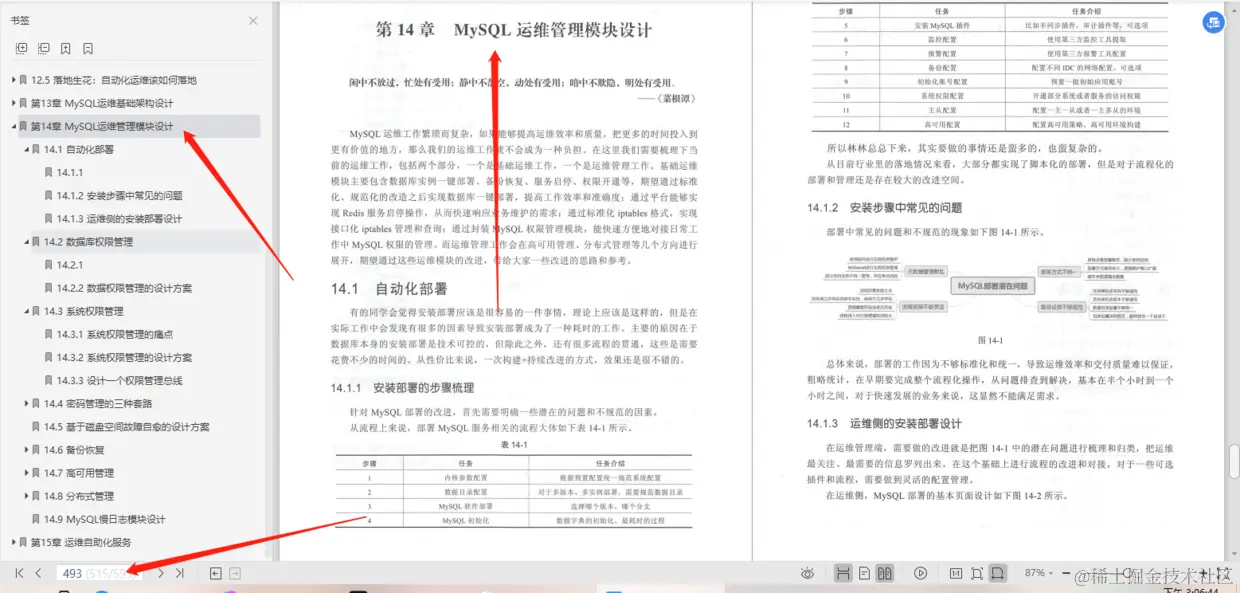1240x593 pixels.
Task: Fit page to window width
Action: 997,573
